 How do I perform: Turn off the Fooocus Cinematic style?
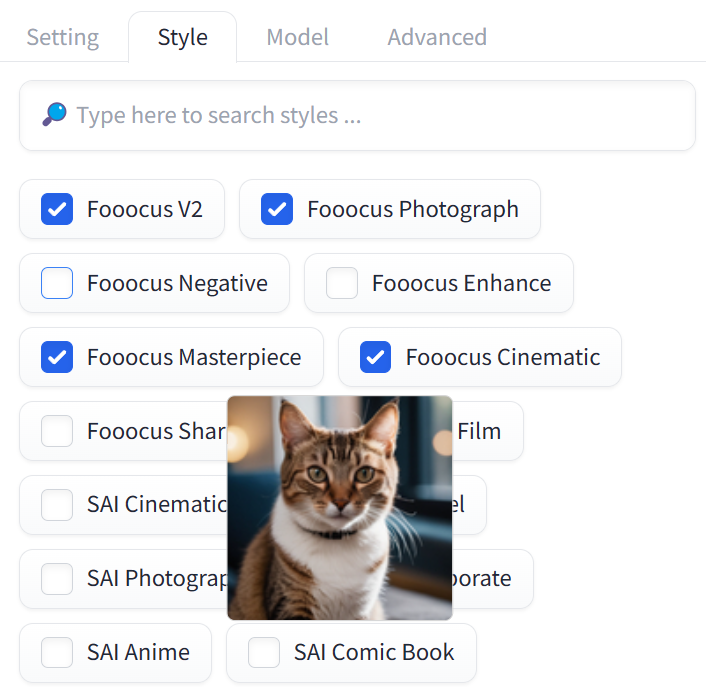375,357
